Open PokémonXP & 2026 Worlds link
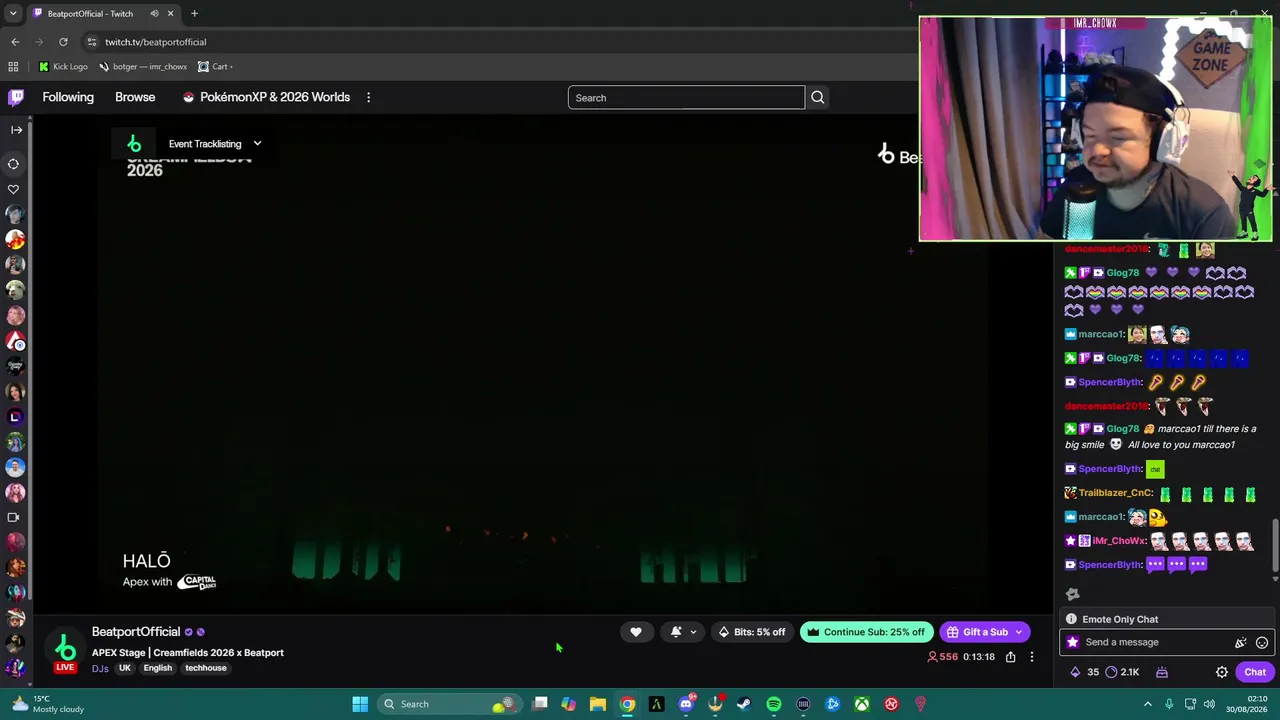This screenshot has height=720, width=1280. coord(266,97)
